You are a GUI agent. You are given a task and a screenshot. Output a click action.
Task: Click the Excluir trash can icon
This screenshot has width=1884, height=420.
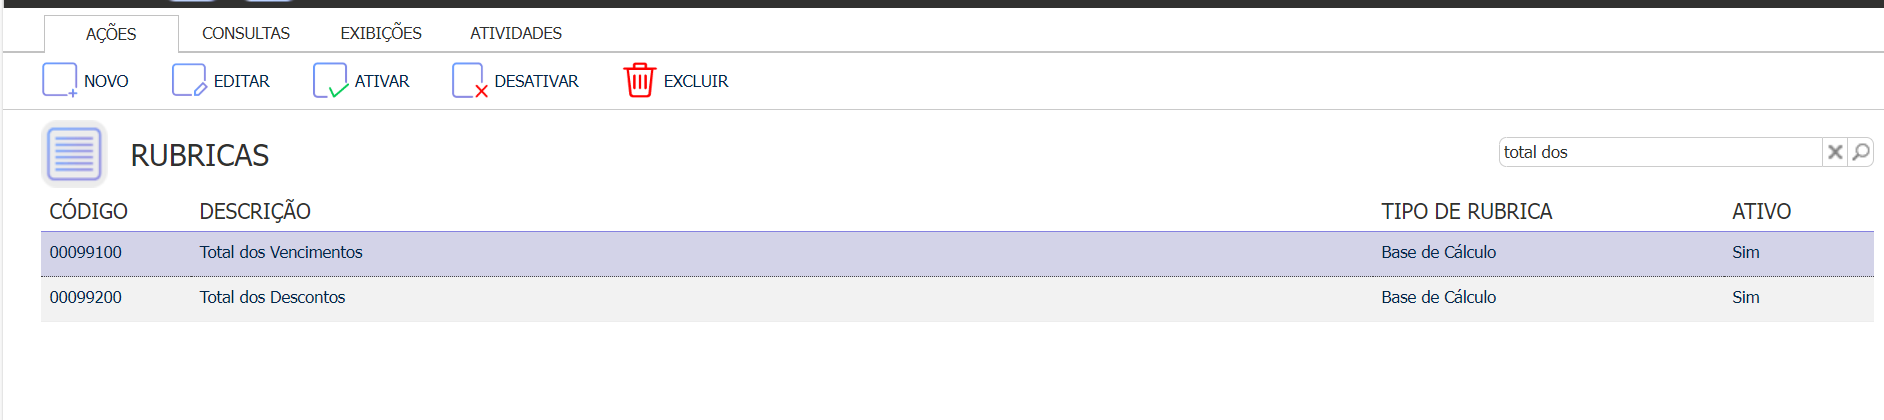coord(639,80)
